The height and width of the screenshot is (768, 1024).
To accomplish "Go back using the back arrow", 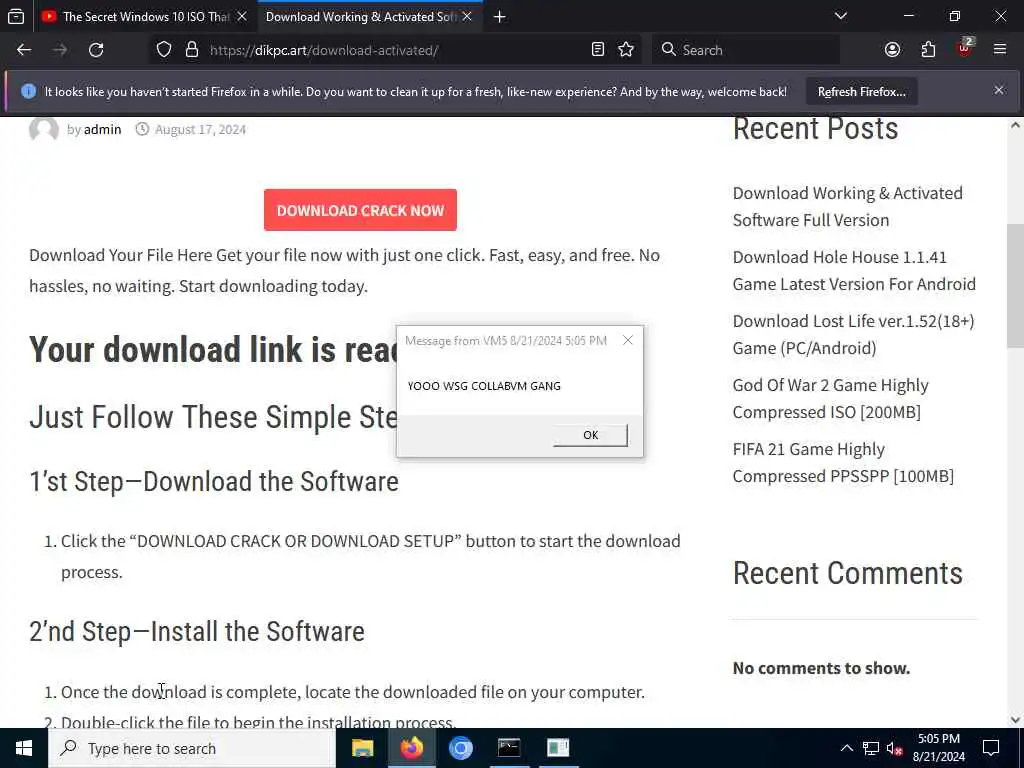I will pyautogui.click(x=24, y=50).
